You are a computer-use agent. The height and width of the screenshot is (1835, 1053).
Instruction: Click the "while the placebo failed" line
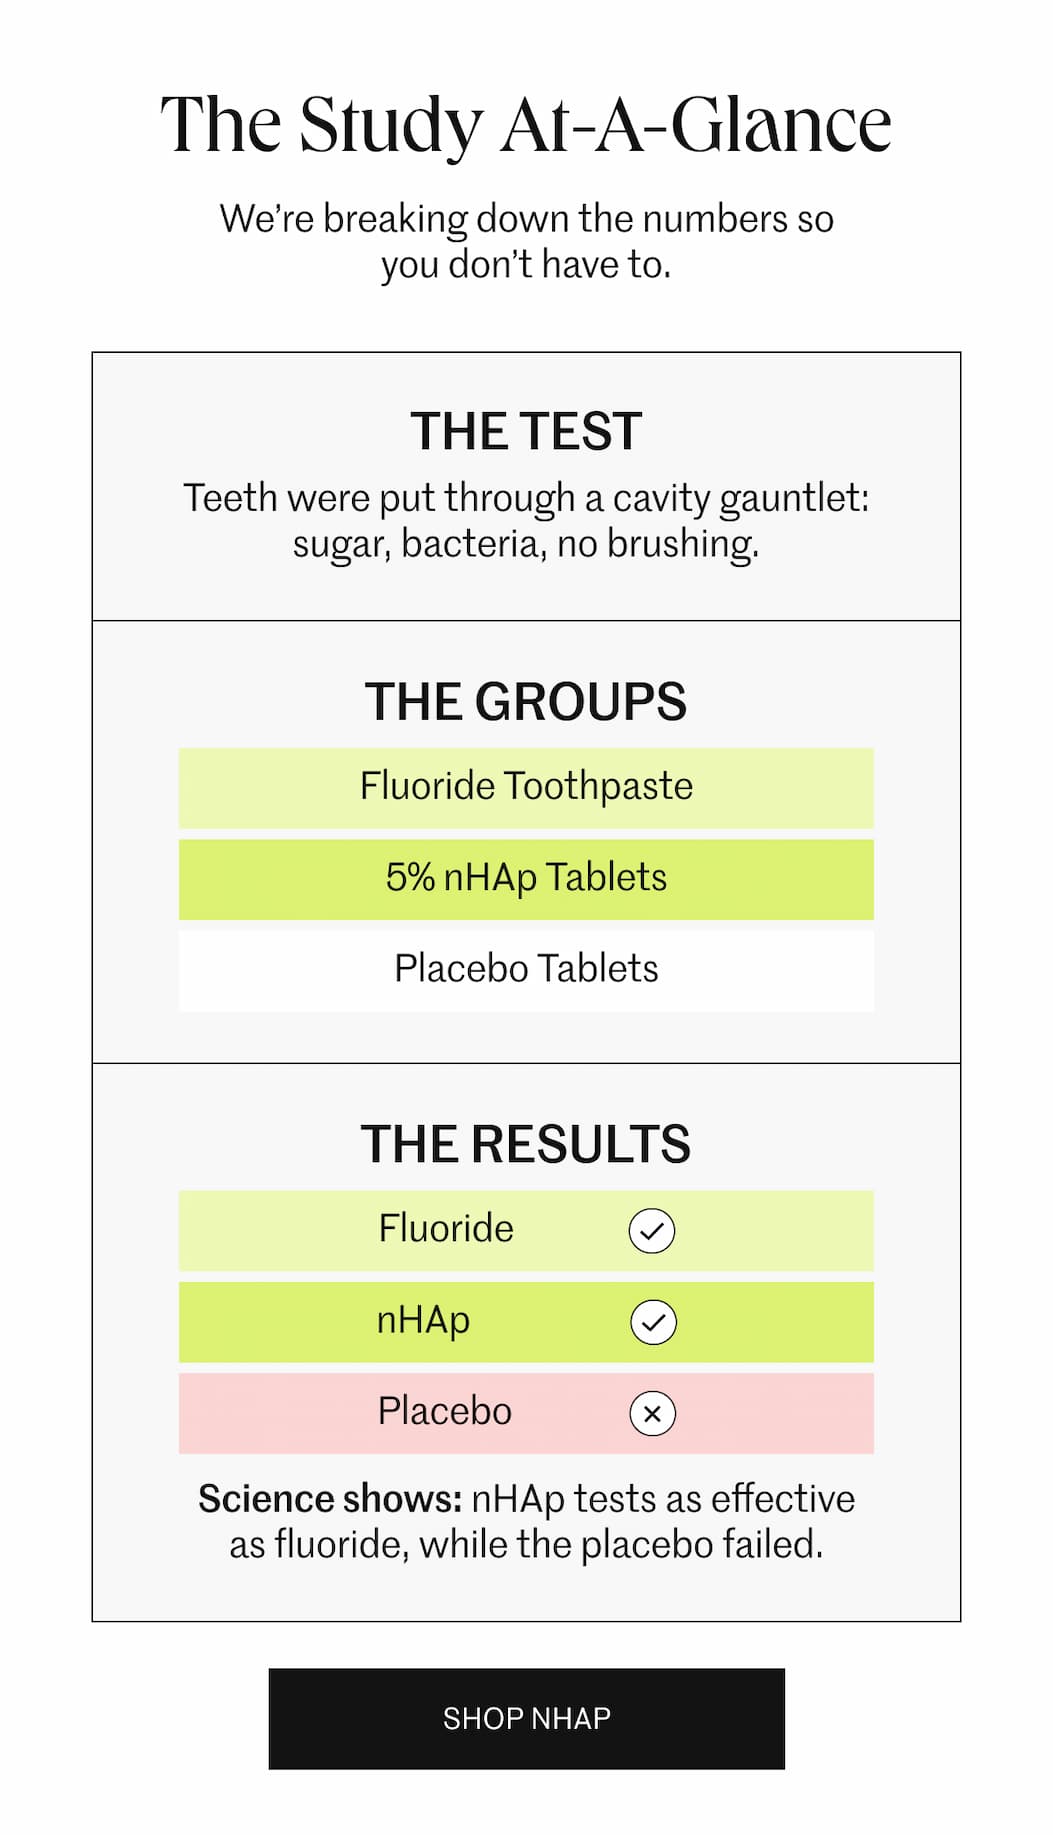[526, 1545]
